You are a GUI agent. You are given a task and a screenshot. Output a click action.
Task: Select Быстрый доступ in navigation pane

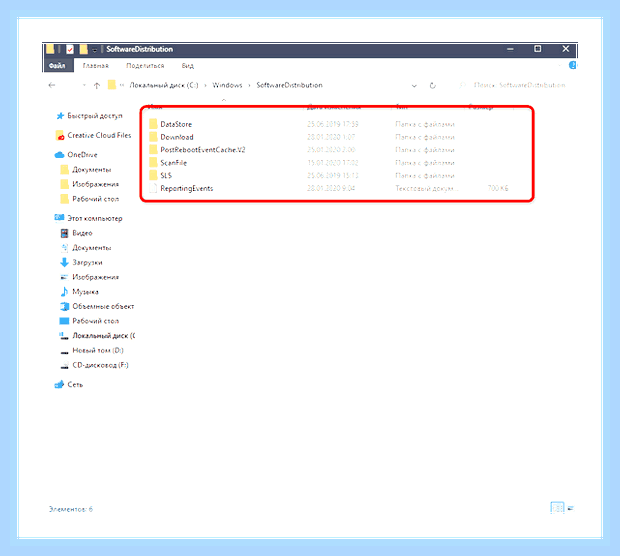[x=95, y=115]
